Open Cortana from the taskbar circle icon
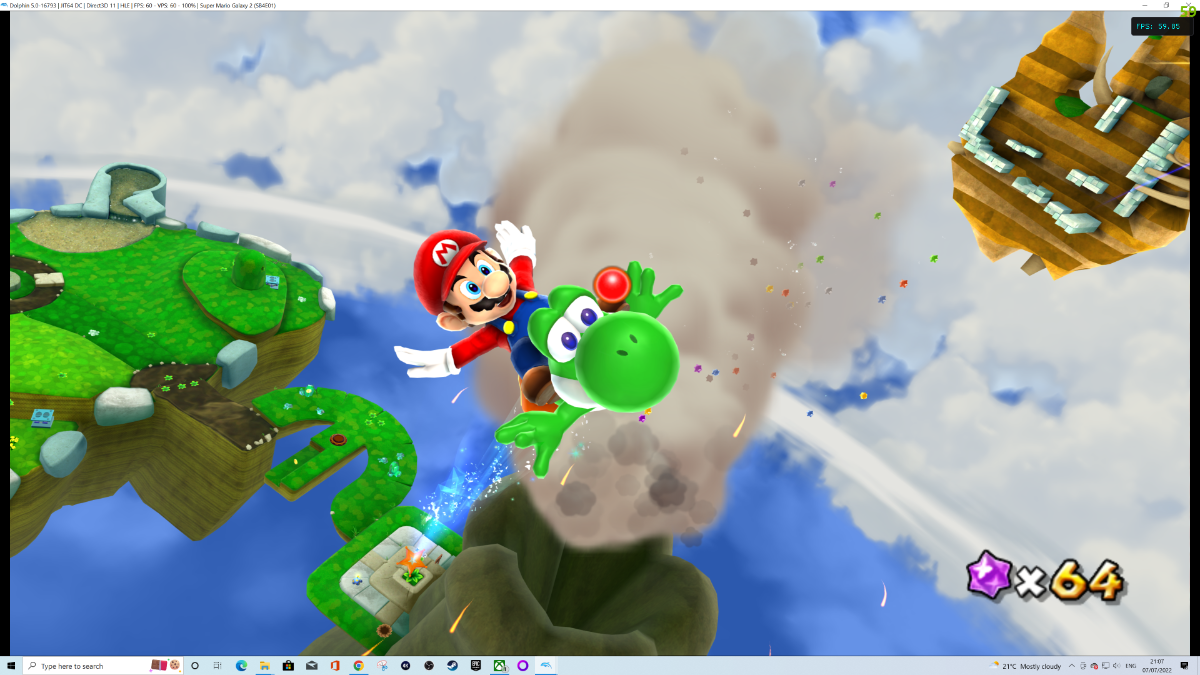1200x675 pixels. coord(195,665)
